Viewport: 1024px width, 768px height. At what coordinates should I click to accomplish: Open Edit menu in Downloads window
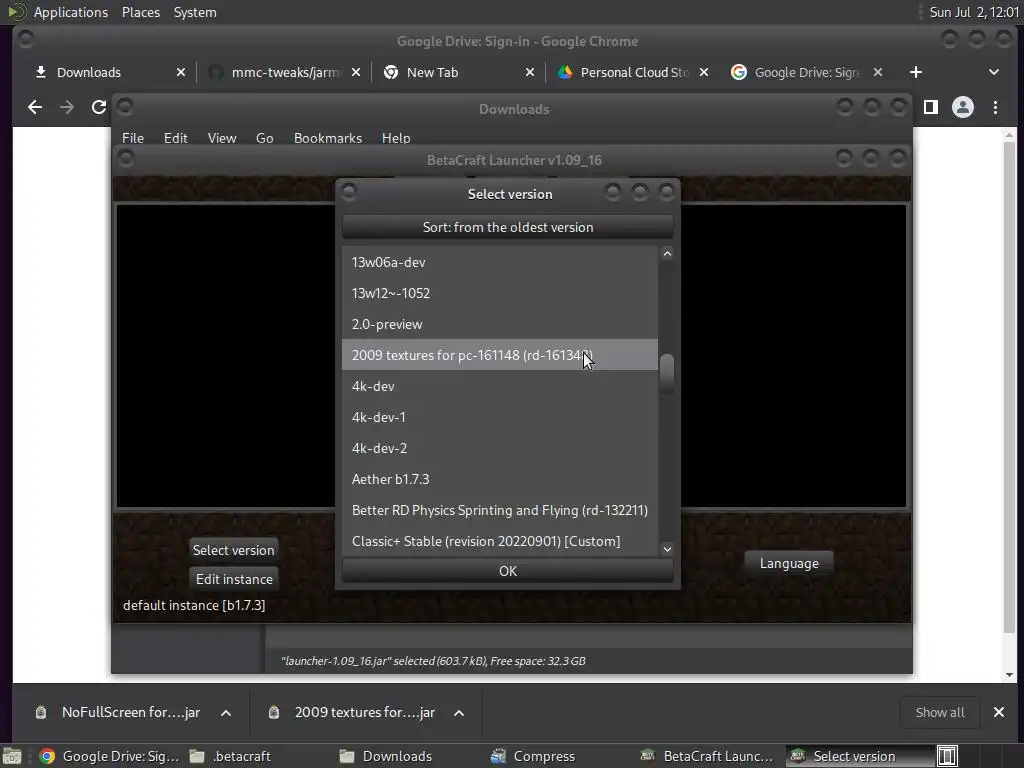[175, 138]
